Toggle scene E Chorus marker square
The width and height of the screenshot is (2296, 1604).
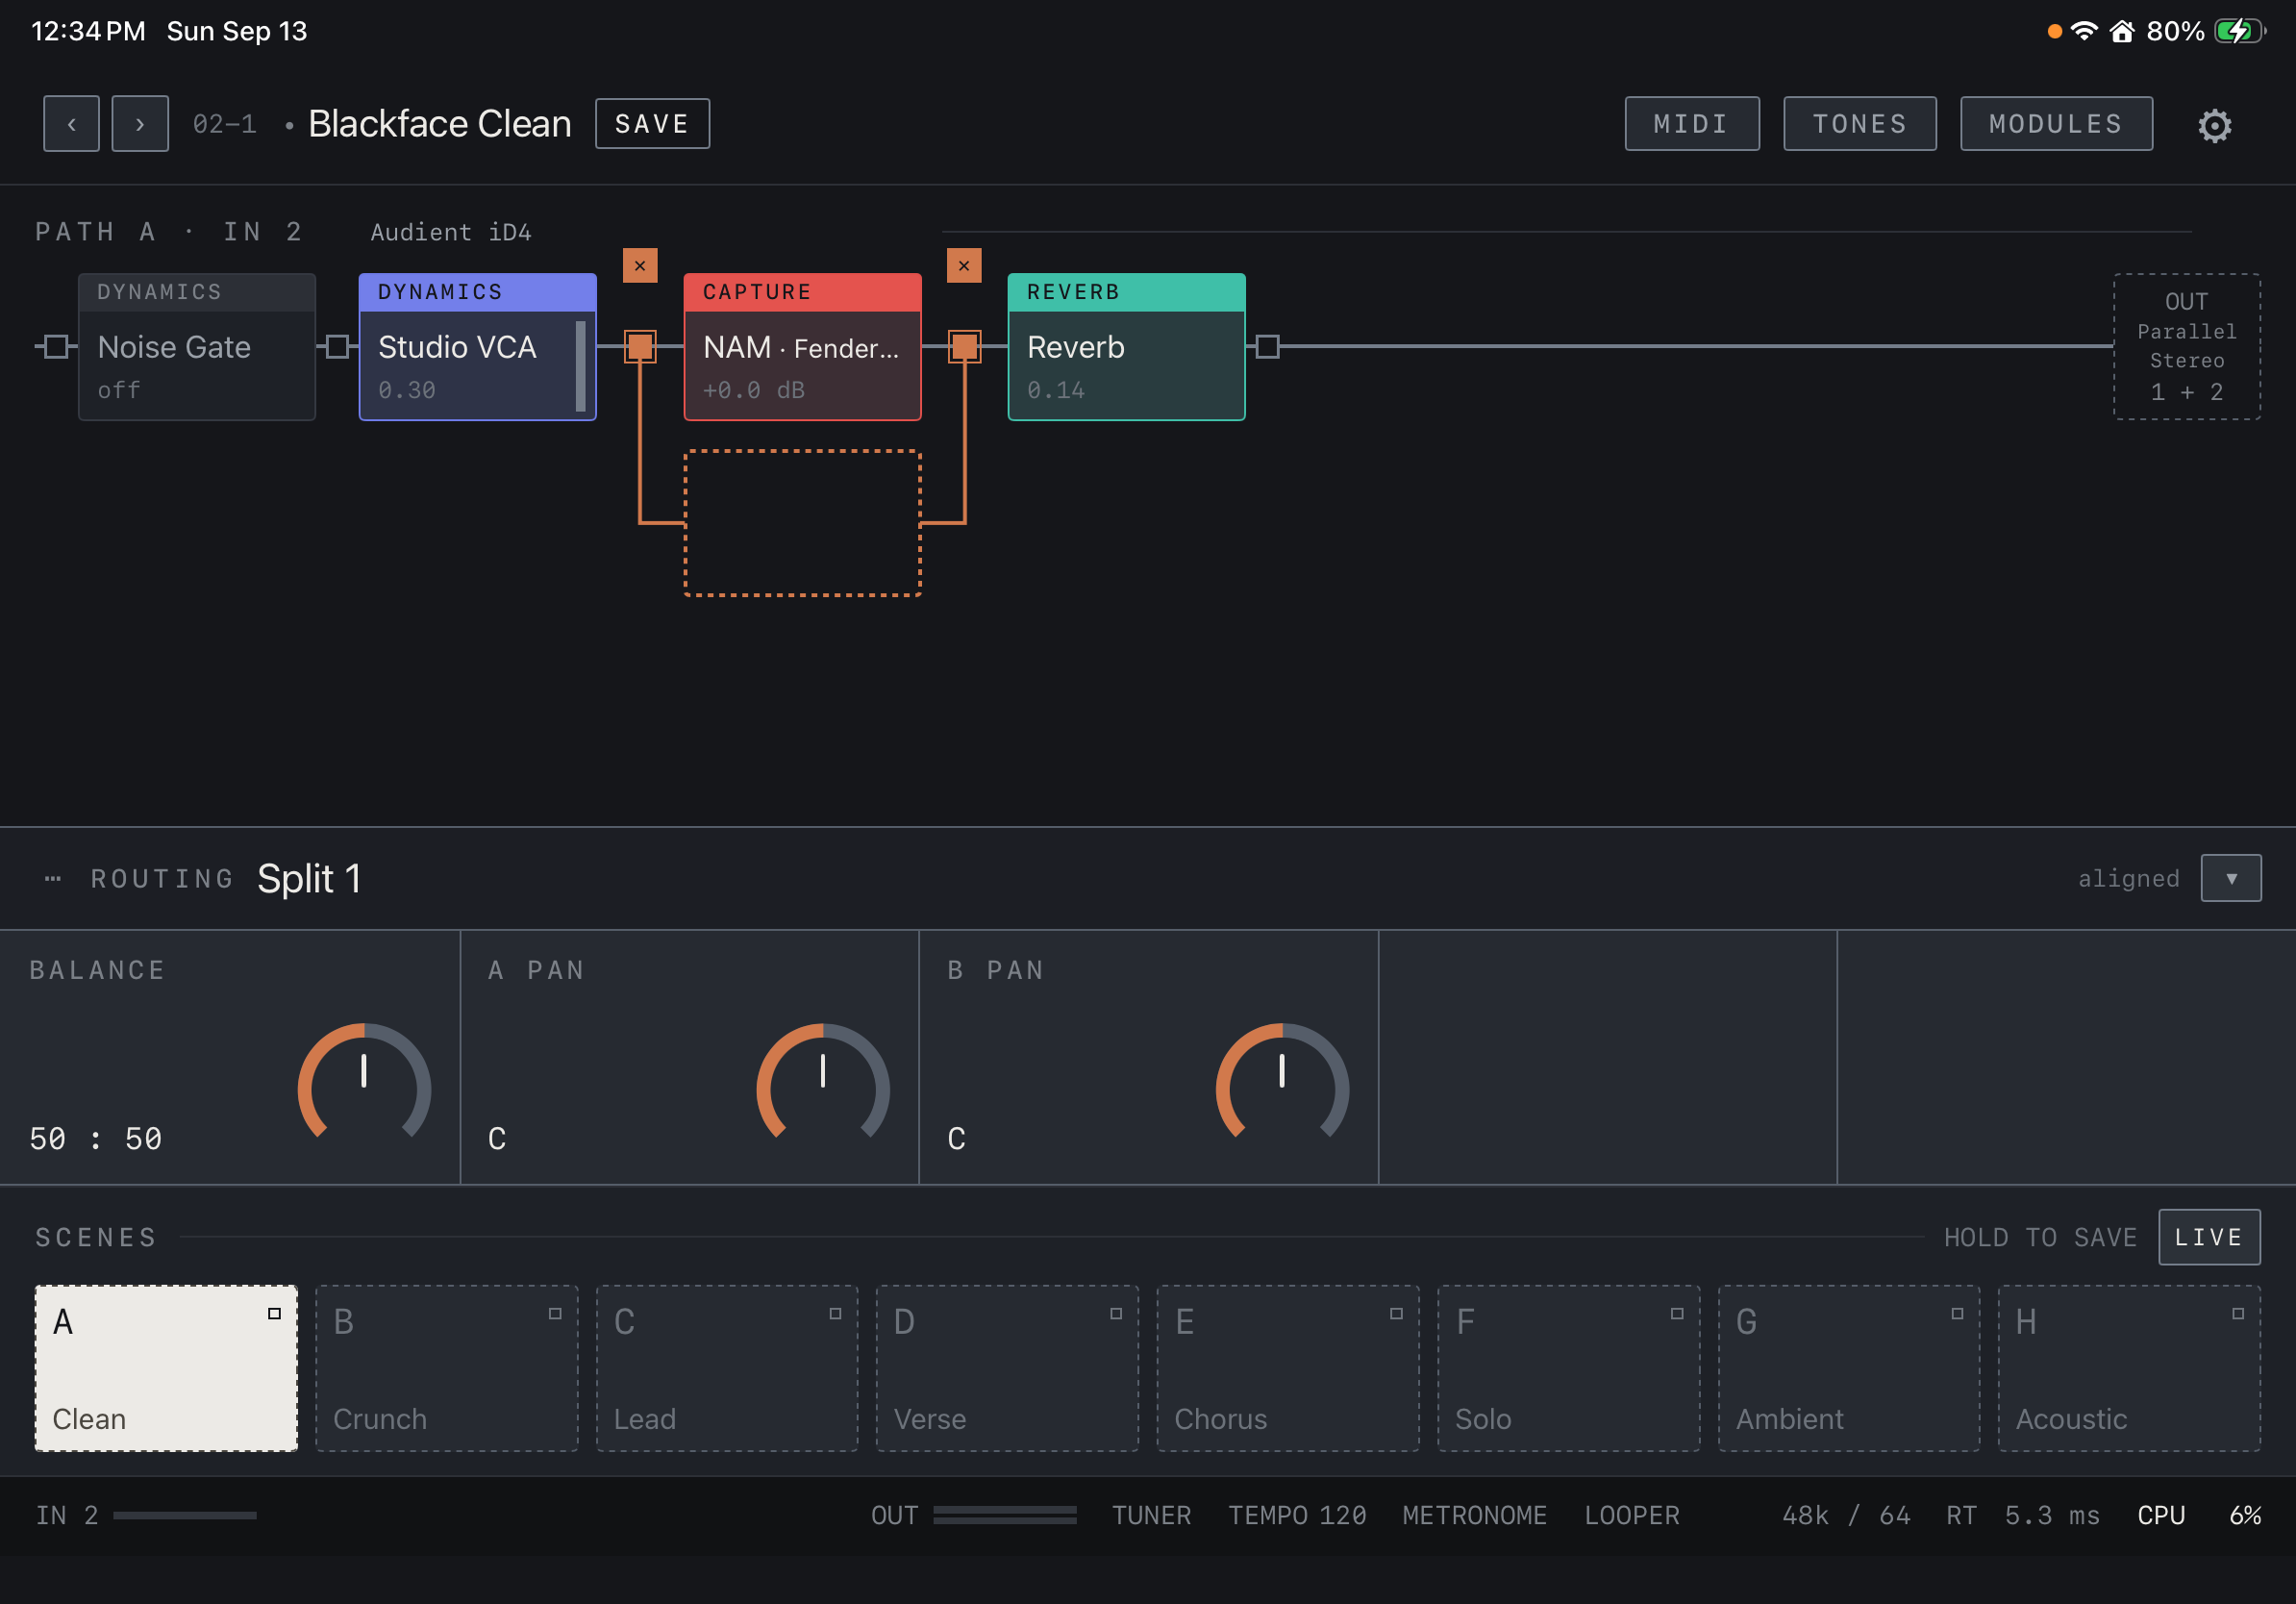(x=1396, y=1314)
